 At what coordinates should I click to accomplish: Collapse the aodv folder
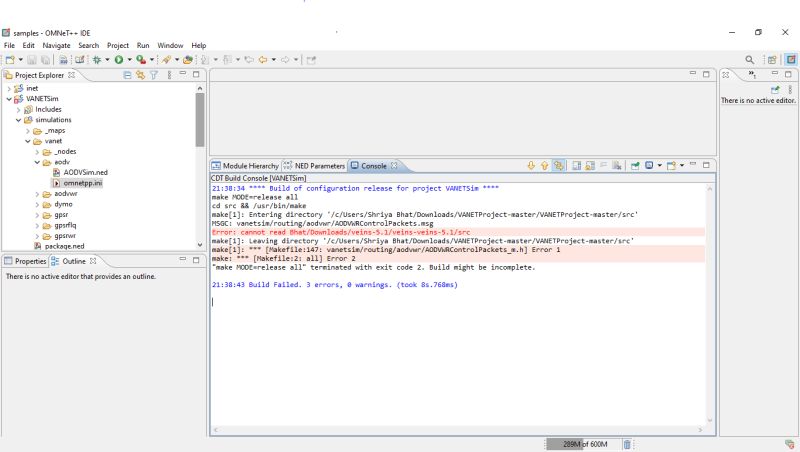click(37, 162)
